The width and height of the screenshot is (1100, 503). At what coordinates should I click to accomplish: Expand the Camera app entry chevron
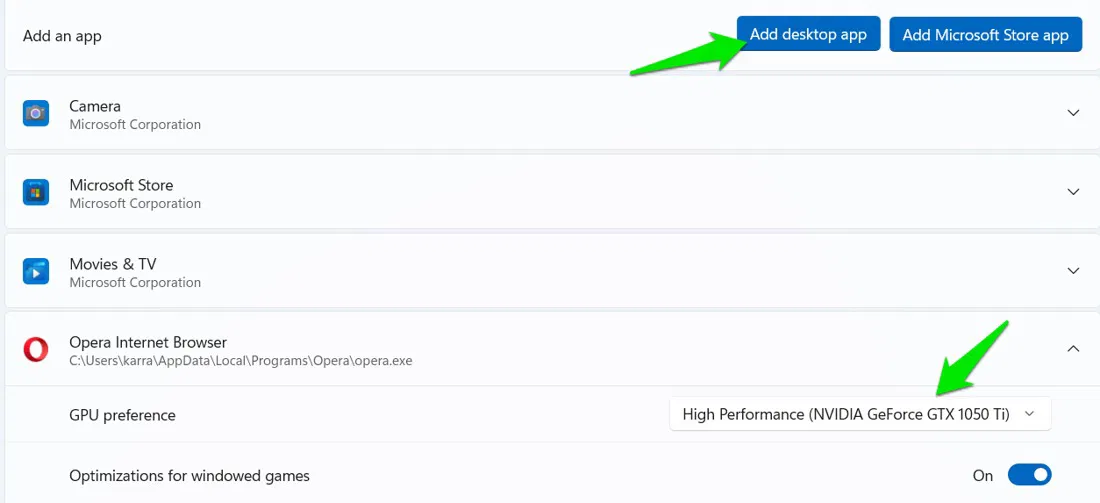(1073, 113)
